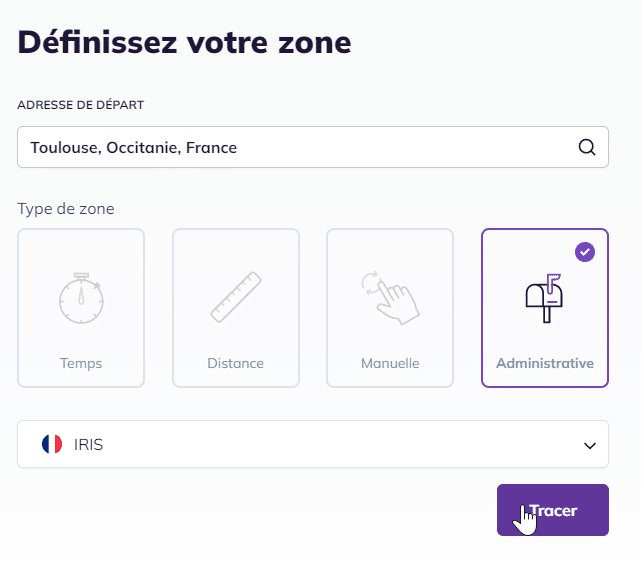This screenshot has width=641, height=561.
Task: Click the French flag icon
Action: pos(52,444)
